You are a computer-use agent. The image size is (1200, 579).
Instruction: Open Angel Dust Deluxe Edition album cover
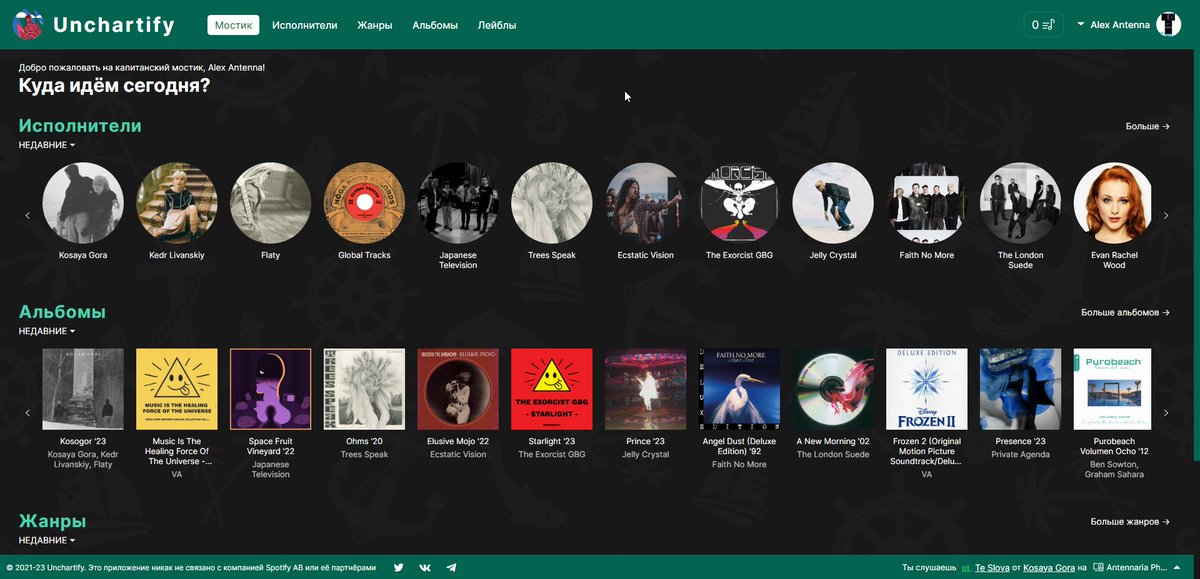click(x=740, y=389)
